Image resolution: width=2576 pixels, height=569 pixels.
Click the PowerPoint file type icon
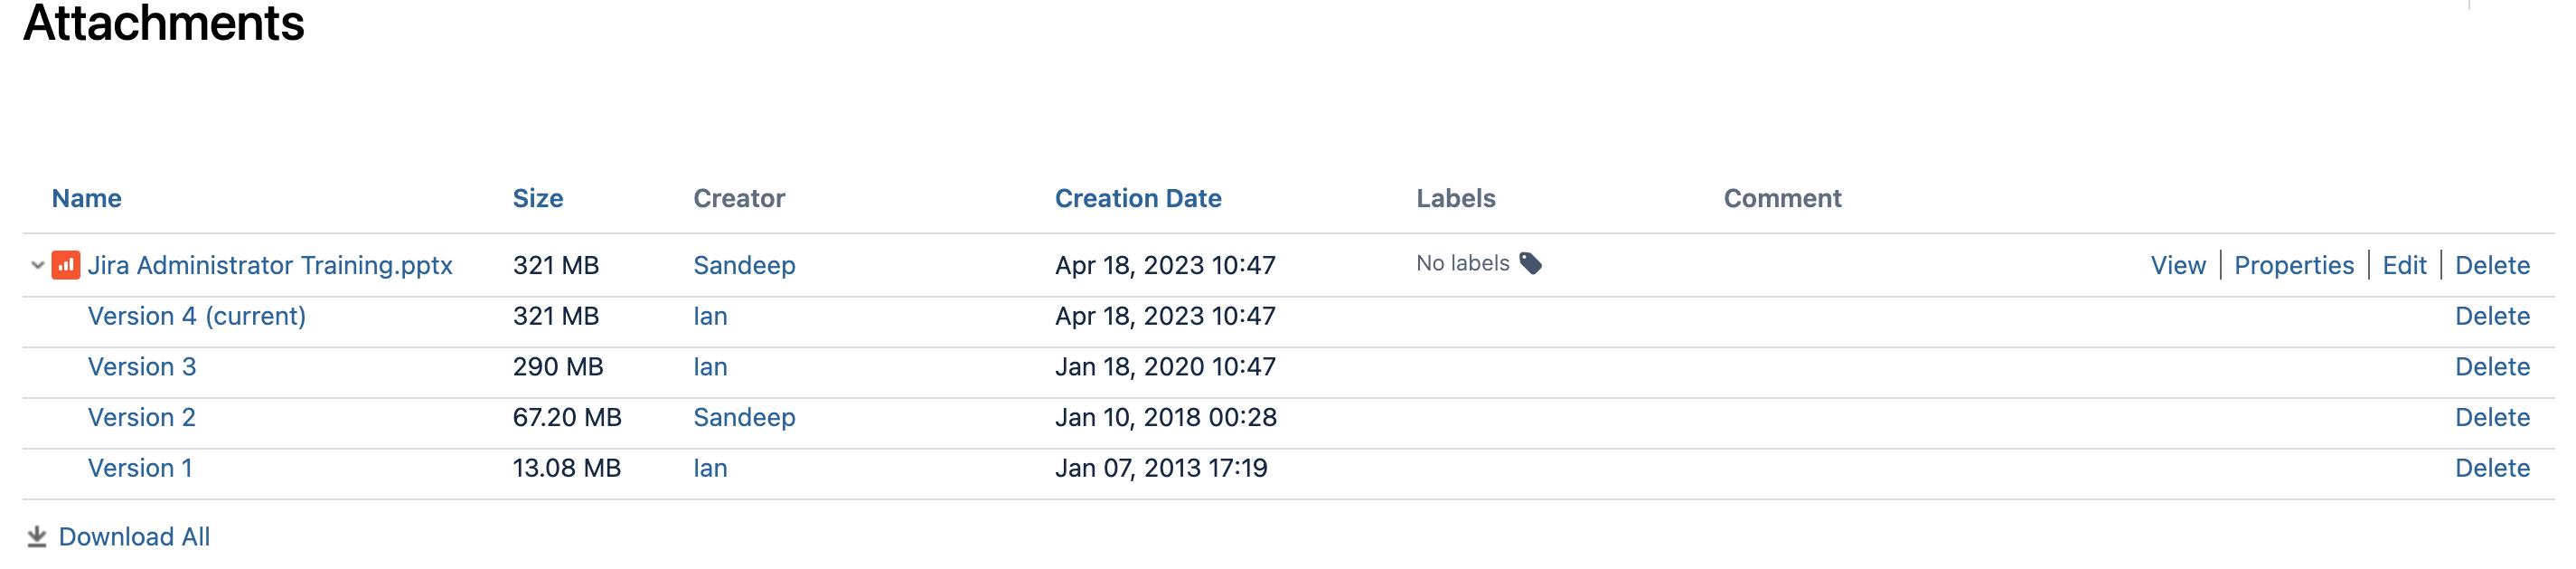click(64, 265)
